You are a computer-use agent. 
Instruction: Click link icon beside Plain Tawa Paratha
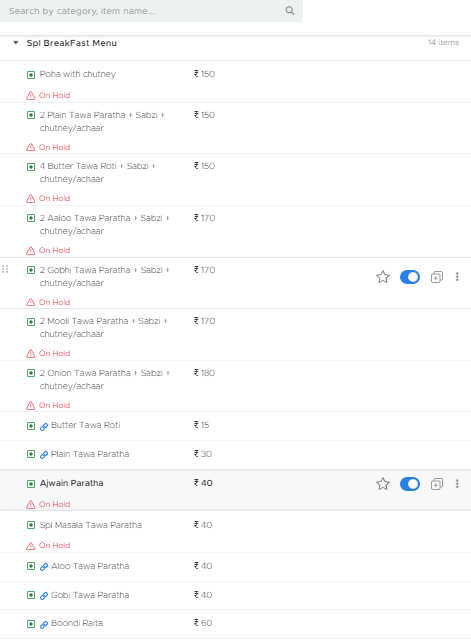pos(44,455)
